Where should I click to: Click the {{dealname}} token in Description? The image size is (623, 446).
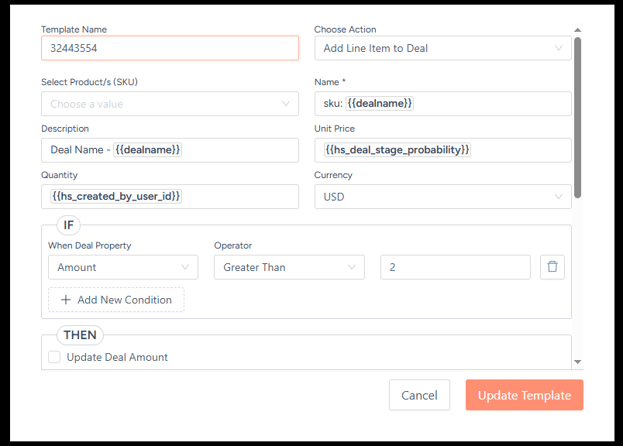tap(148, 150)
